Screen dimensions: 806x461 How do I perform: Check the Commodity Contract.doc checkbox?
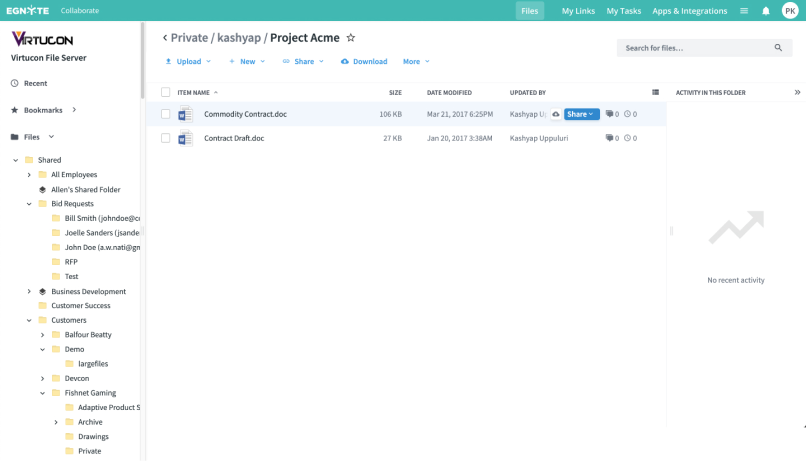(166, 114)
